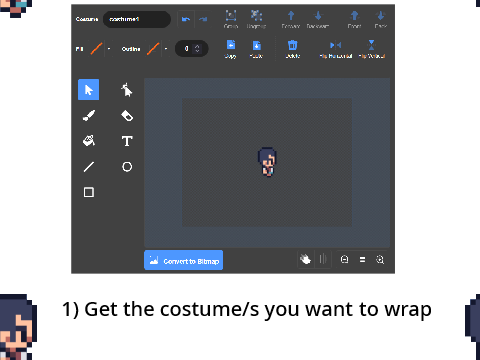Choose the Line tool
Viewport: 480px width, 360px height.
point(89,167)
